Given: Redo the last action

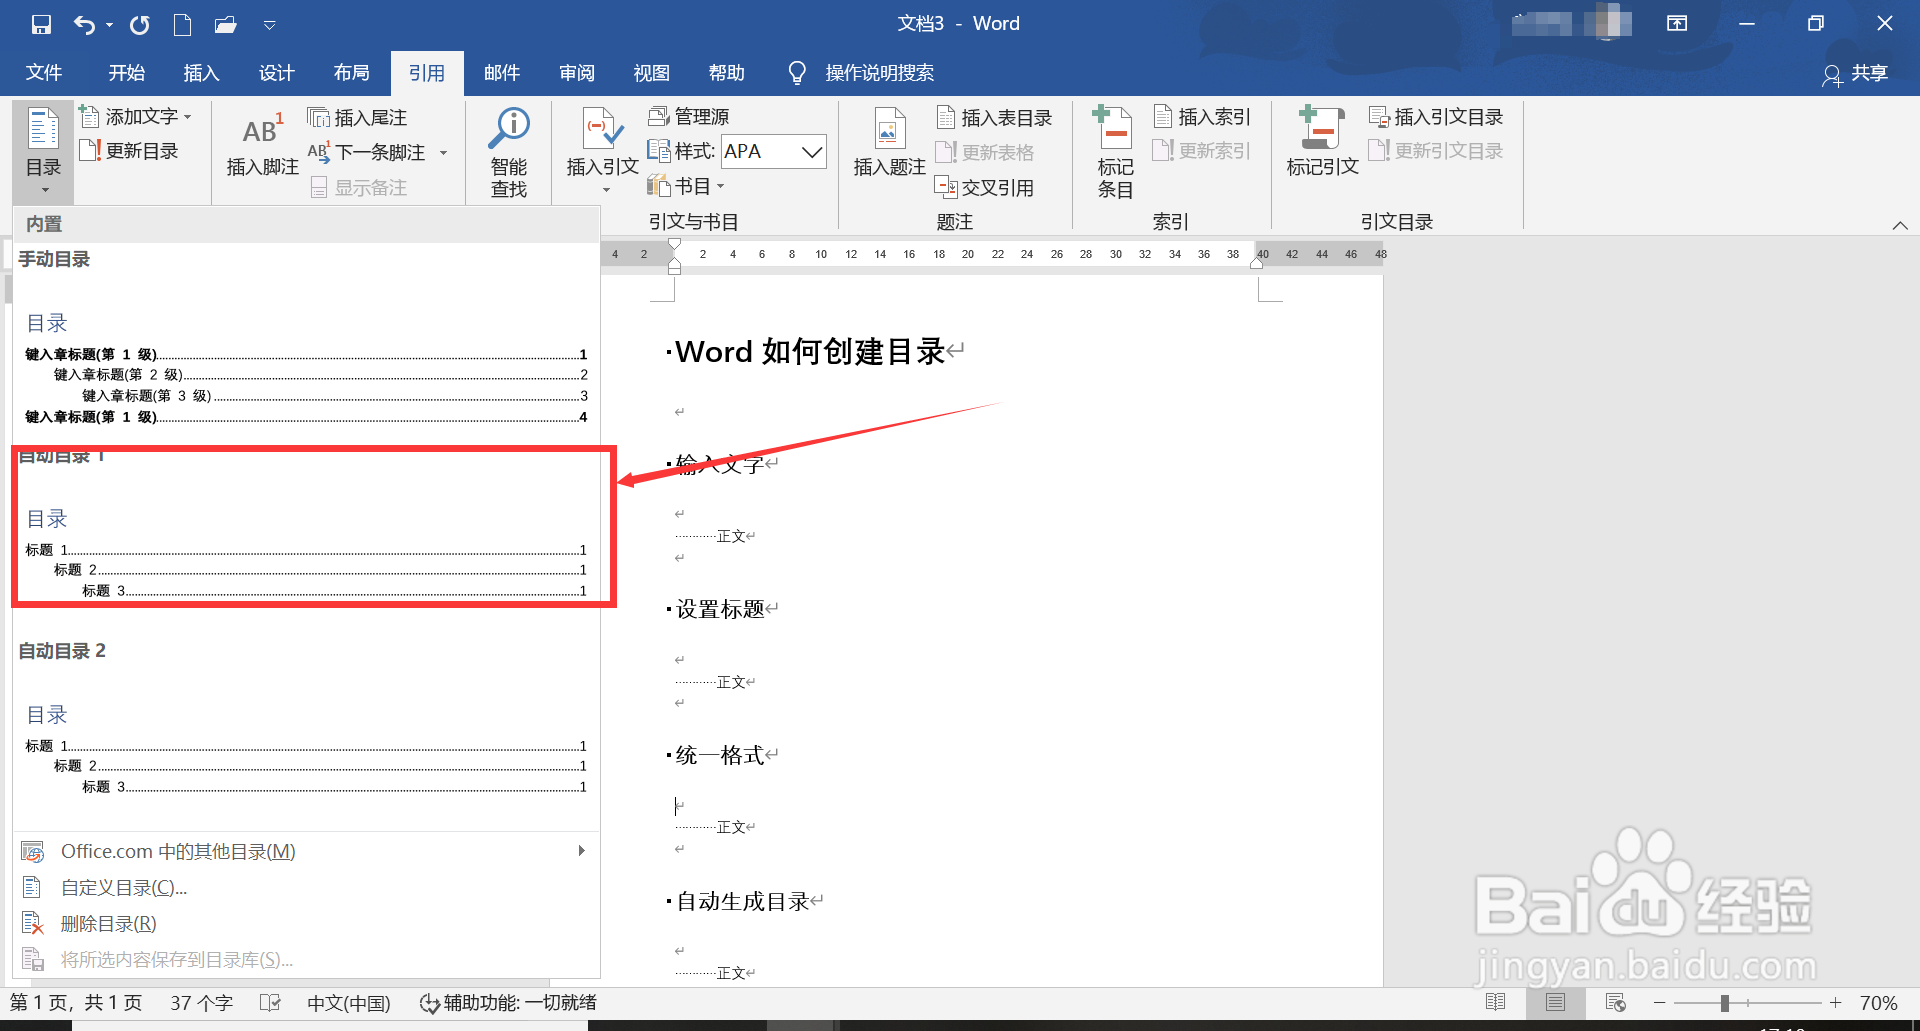Looking at the screenshot, I should (x=139, y=24).
